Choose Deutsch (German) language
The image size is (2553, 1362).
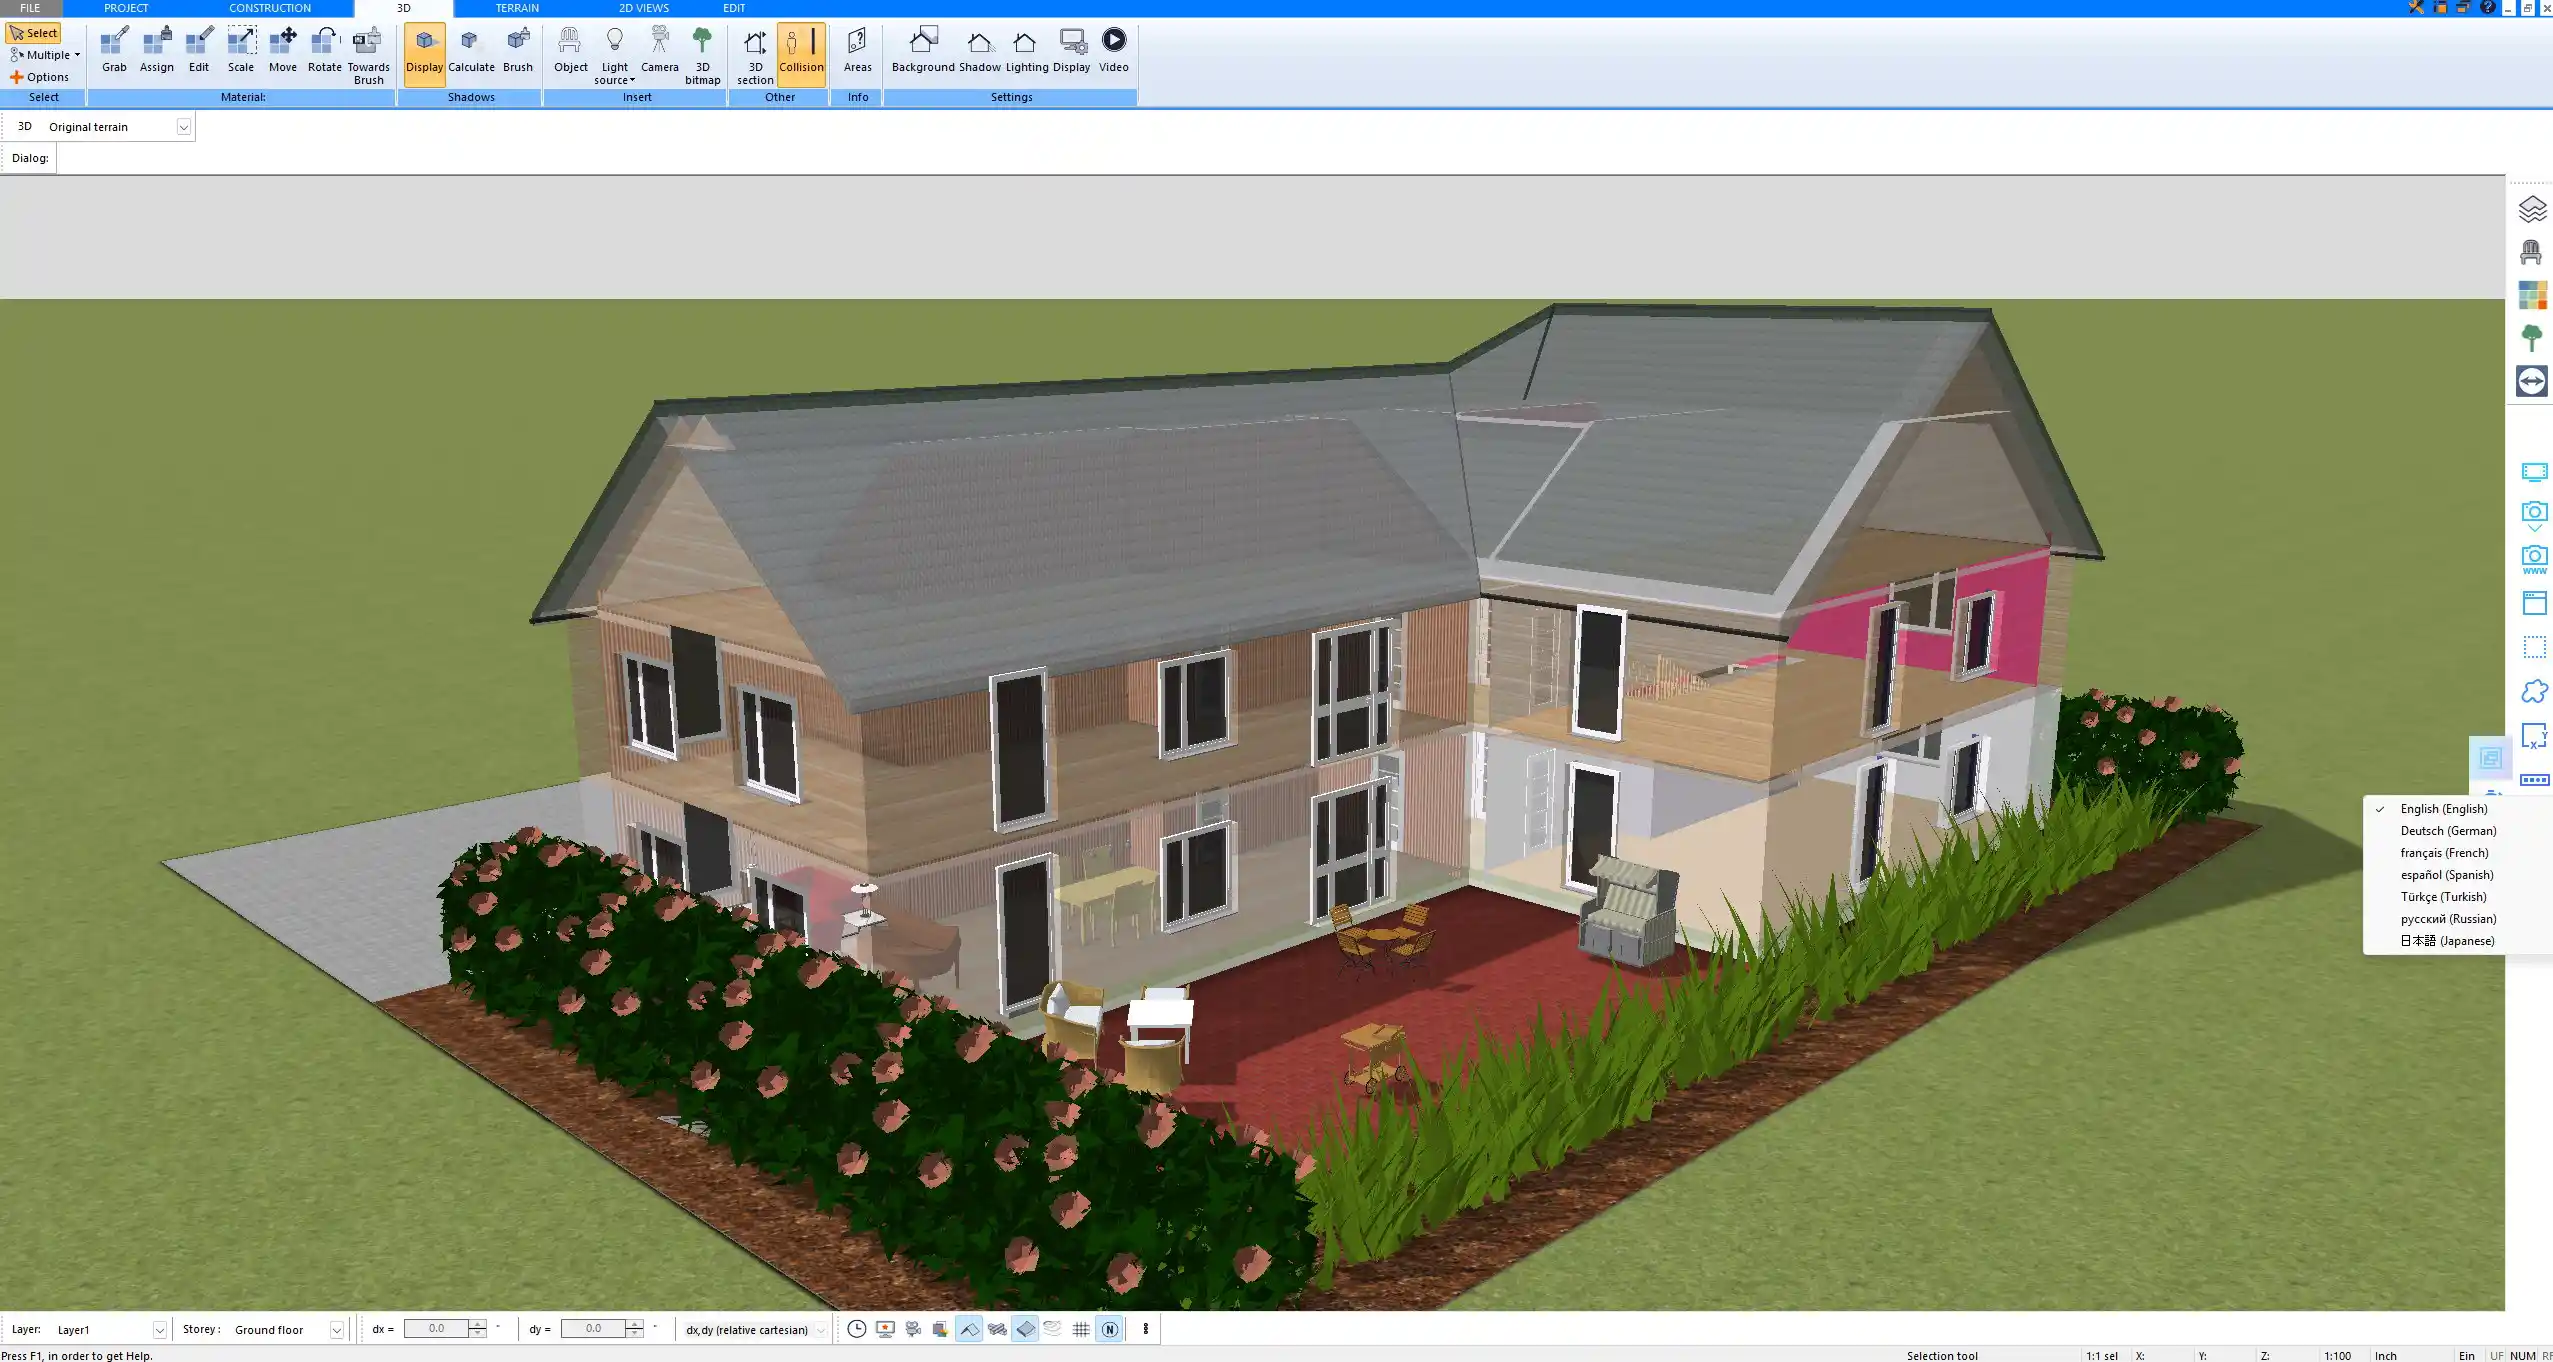coord(2447,831)
